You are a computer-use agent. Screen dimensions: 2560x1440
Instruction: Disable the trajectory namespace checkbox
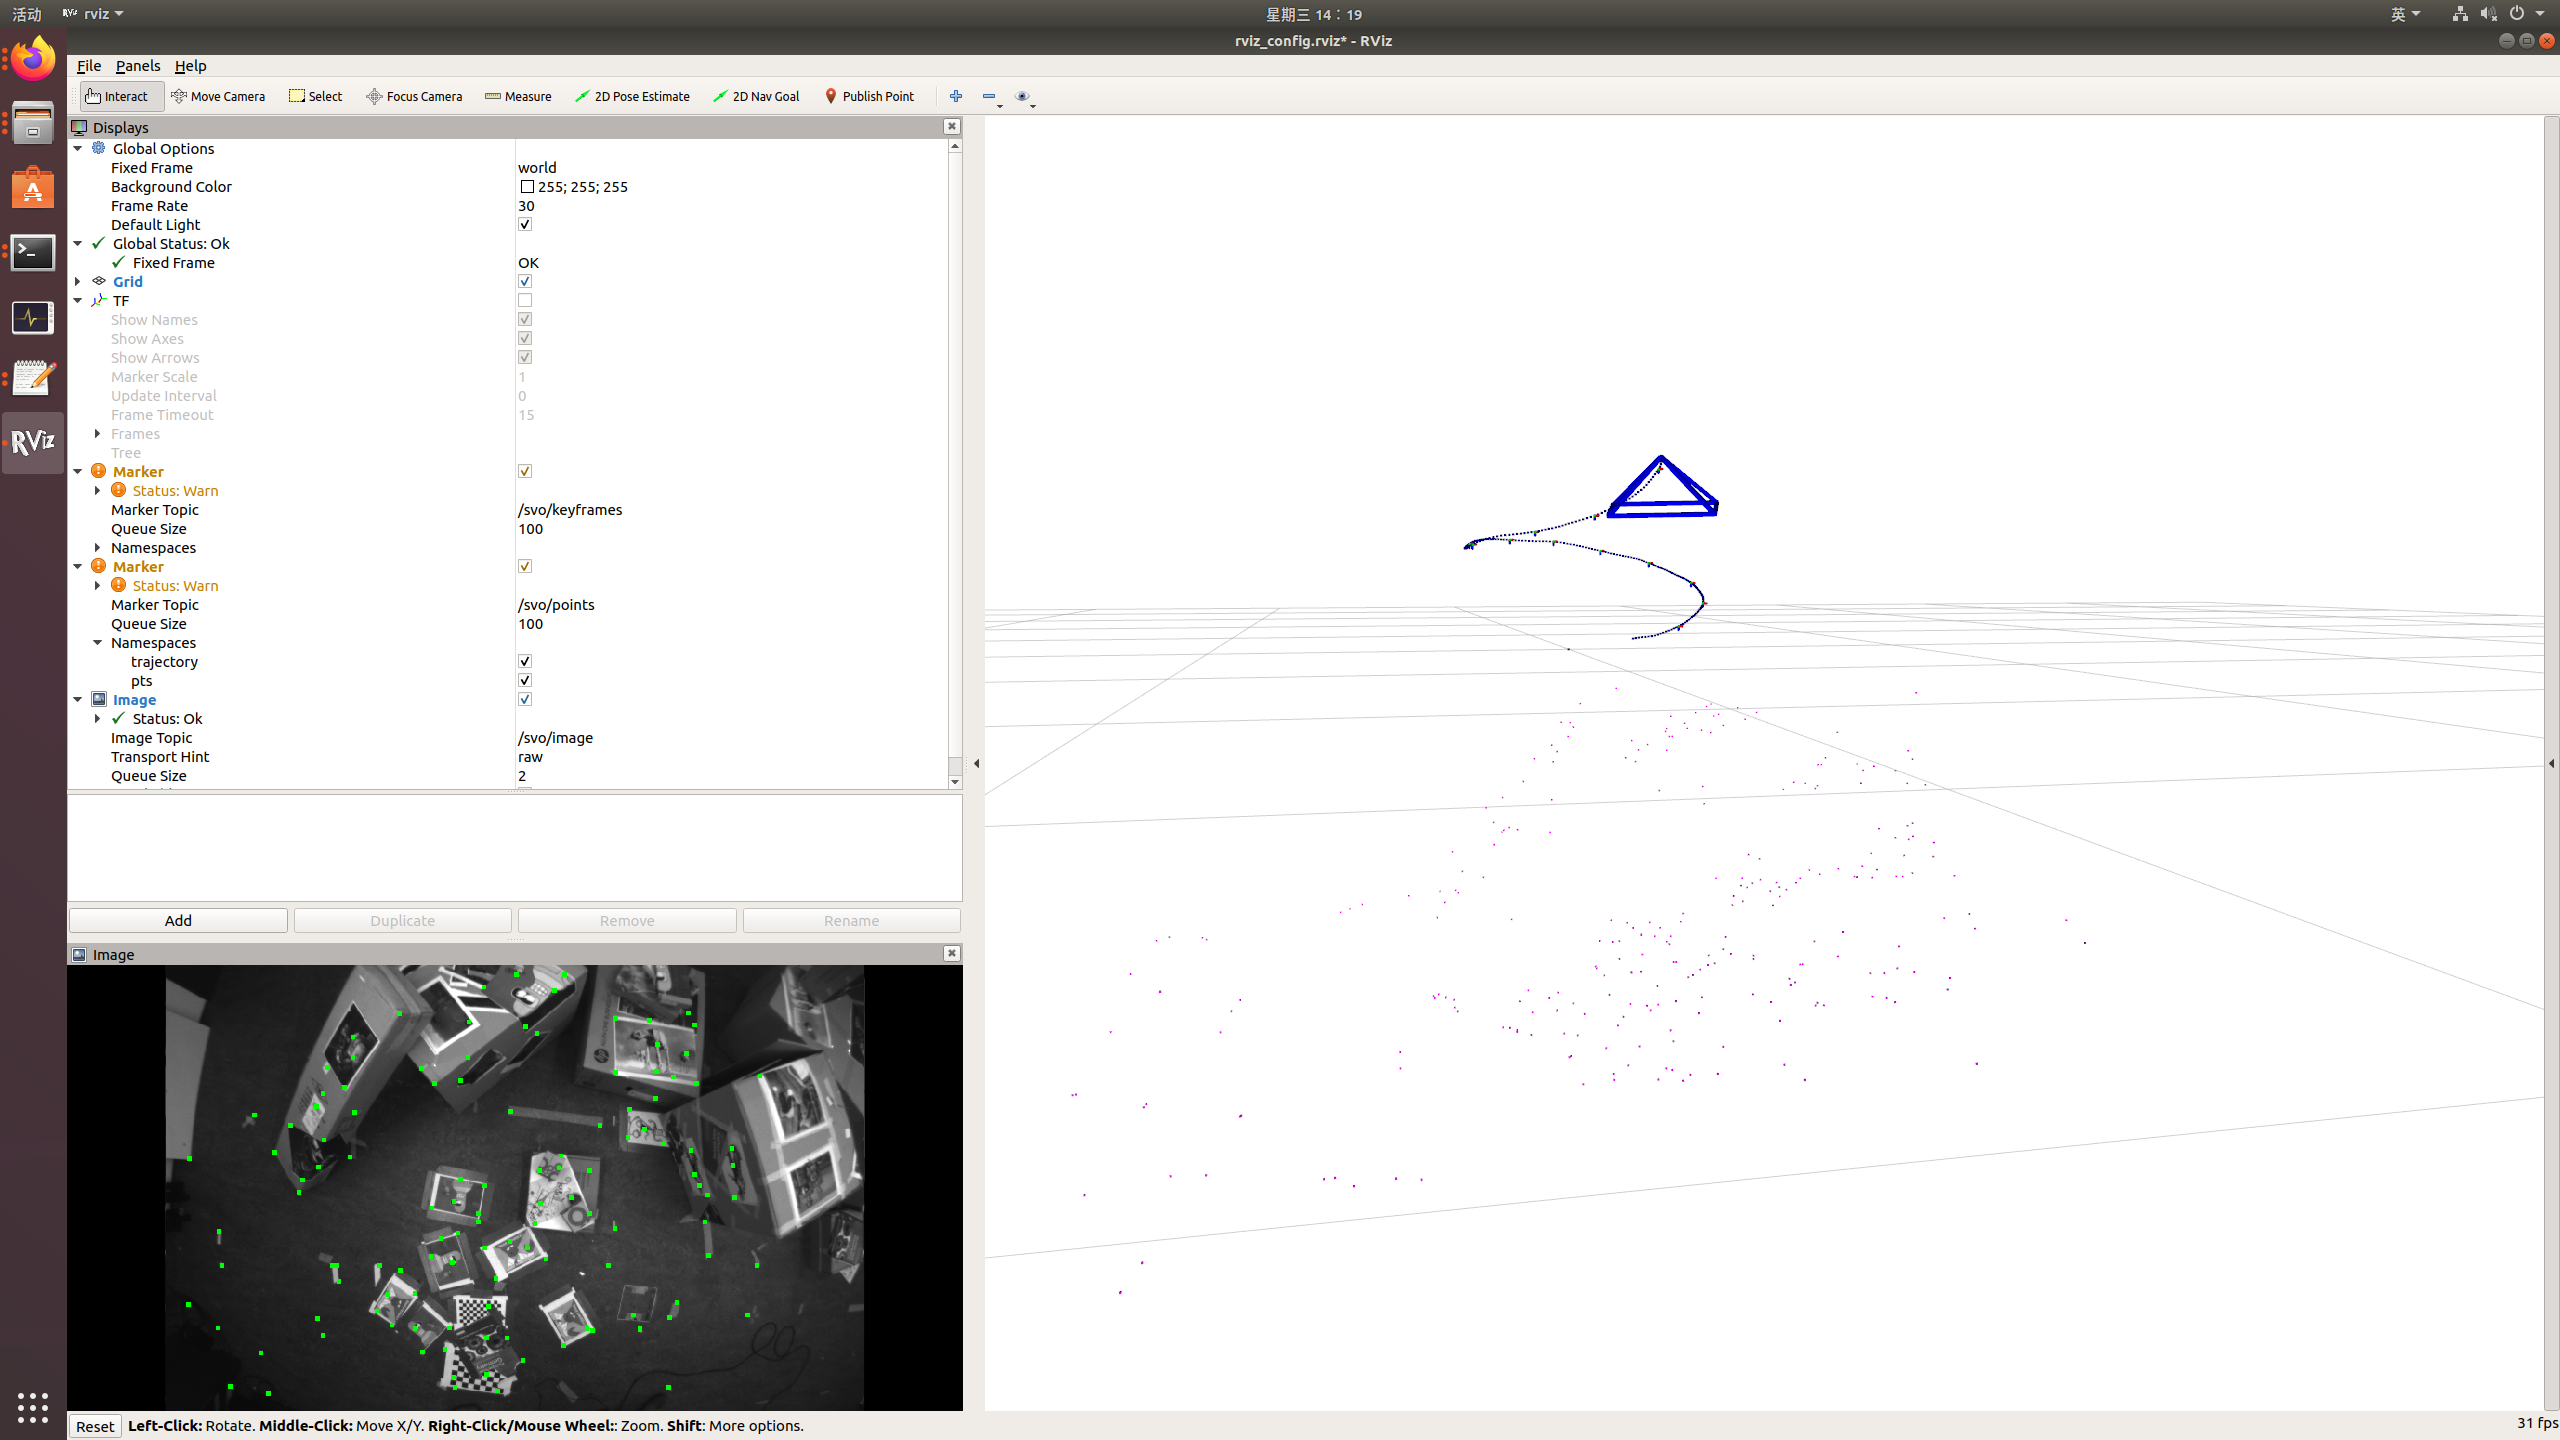525,662
